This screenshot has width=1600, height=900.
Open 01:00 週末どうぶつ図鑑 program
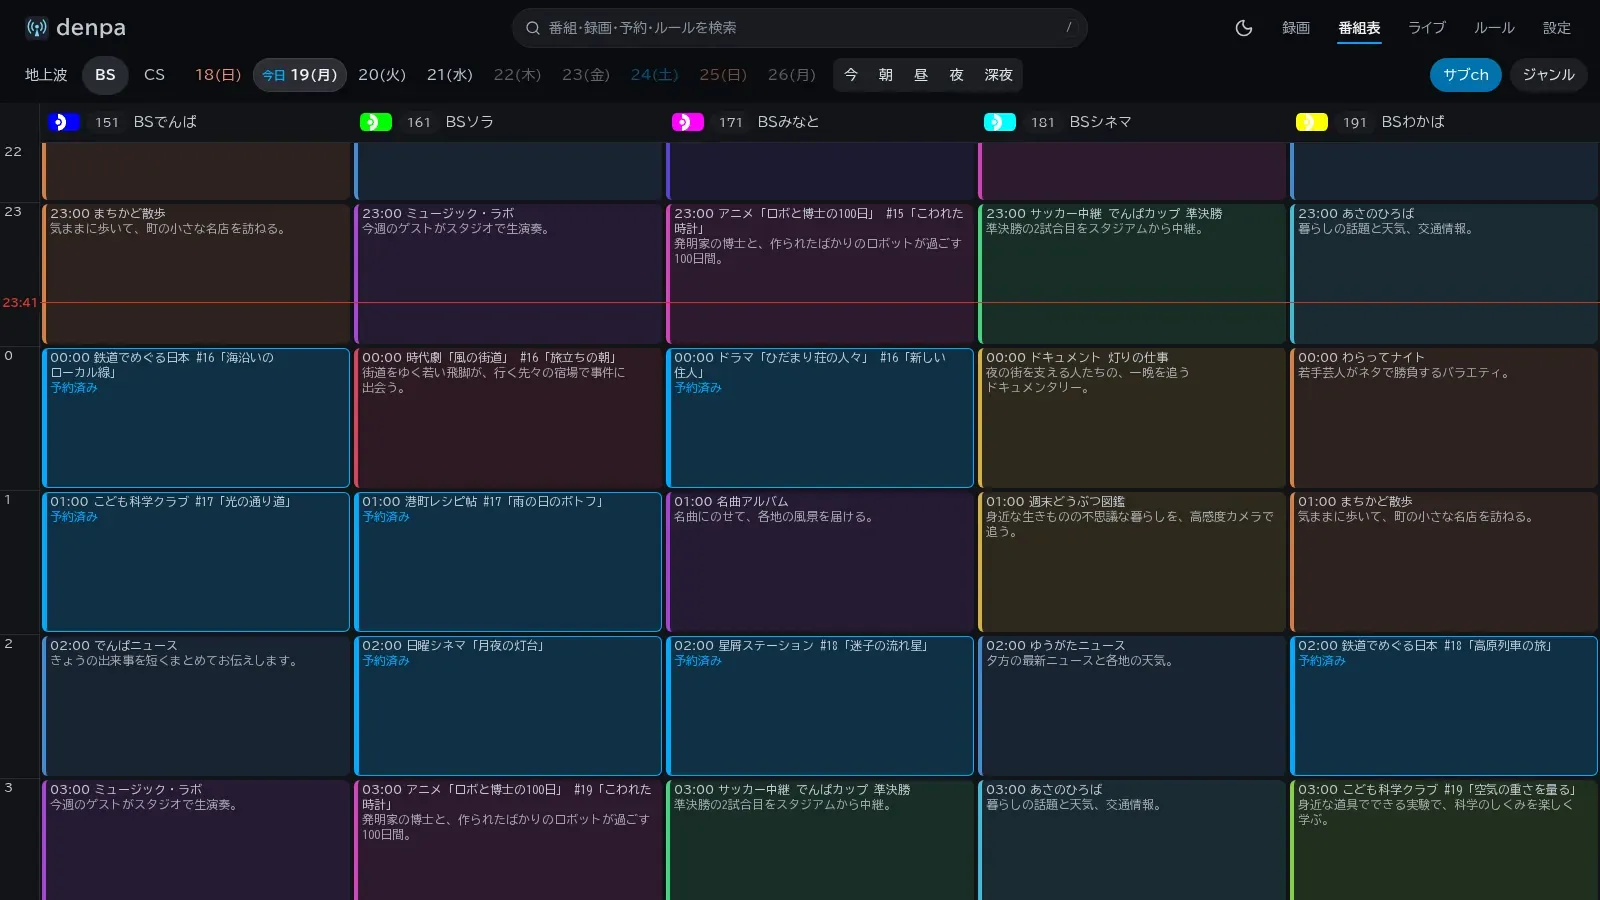click(x=1132, y=562)
